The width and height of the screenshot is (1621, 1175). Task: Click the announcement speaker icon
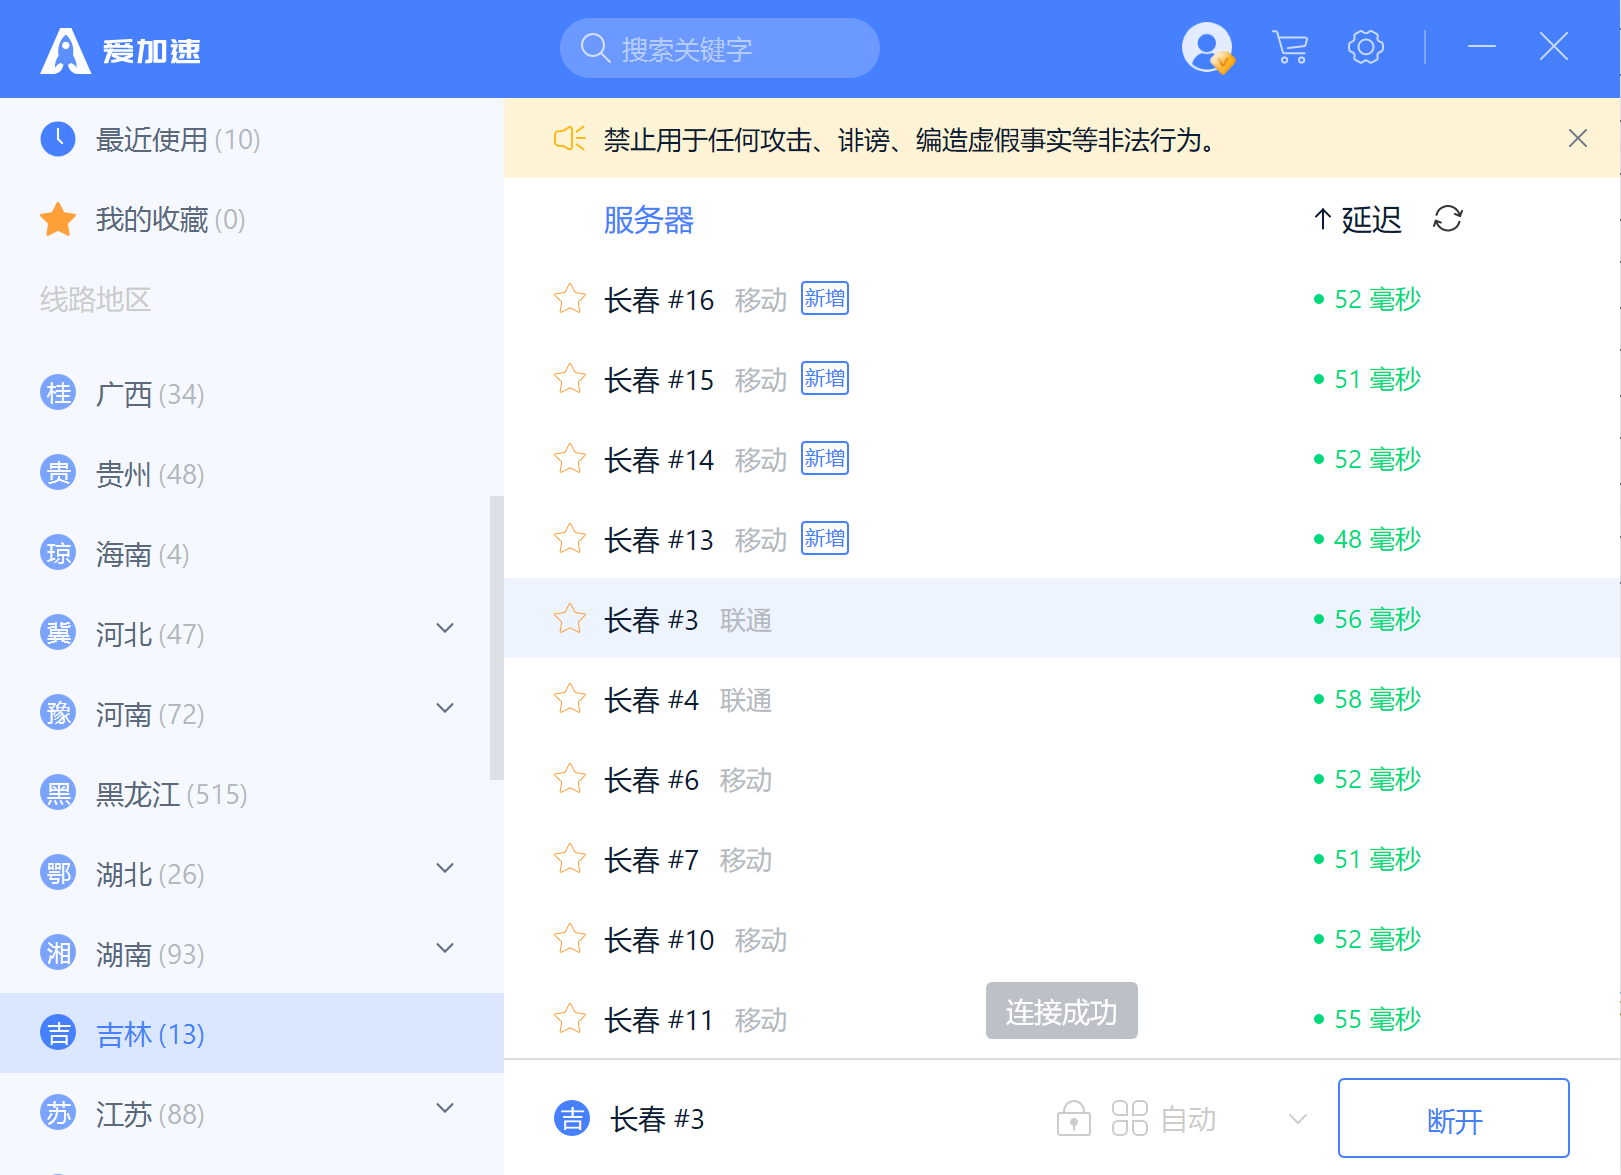(x=569, y=139)
